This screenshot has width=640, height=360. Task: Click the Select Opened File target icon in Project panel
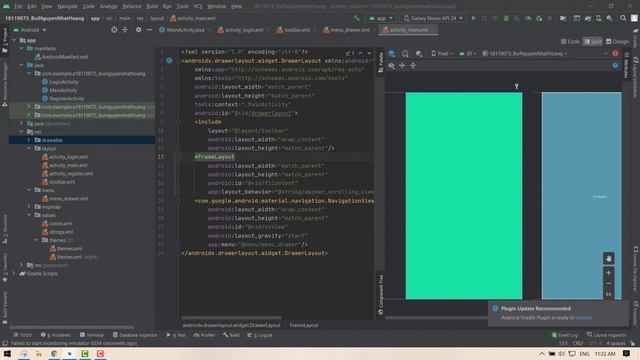pos(114,30)
